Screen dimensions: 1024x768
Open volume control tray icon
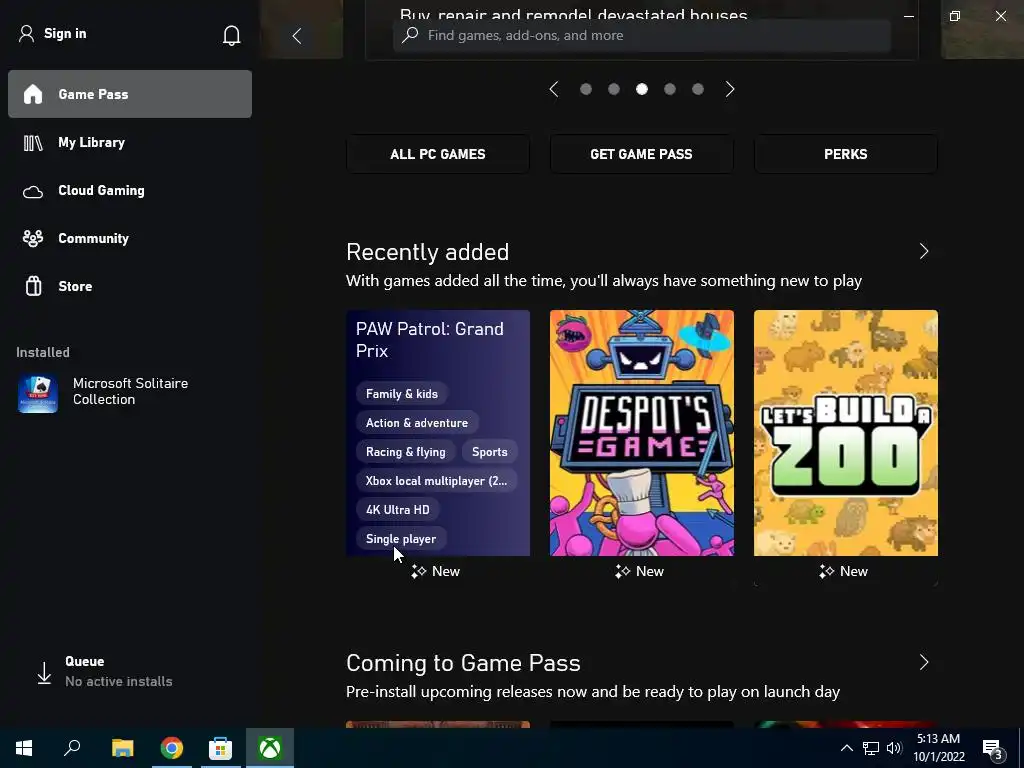tap(894, 748)
